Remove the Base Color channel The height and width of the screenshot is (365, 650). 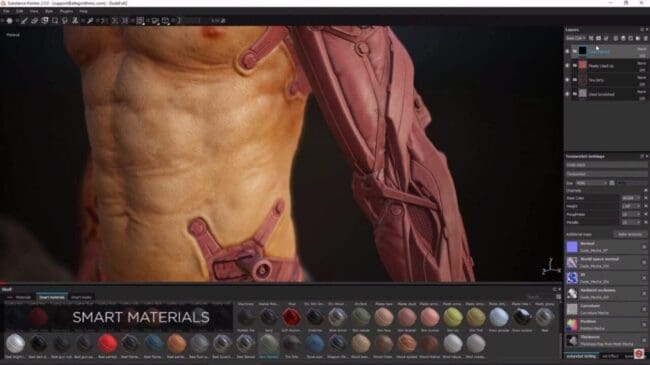click(645, 198)
